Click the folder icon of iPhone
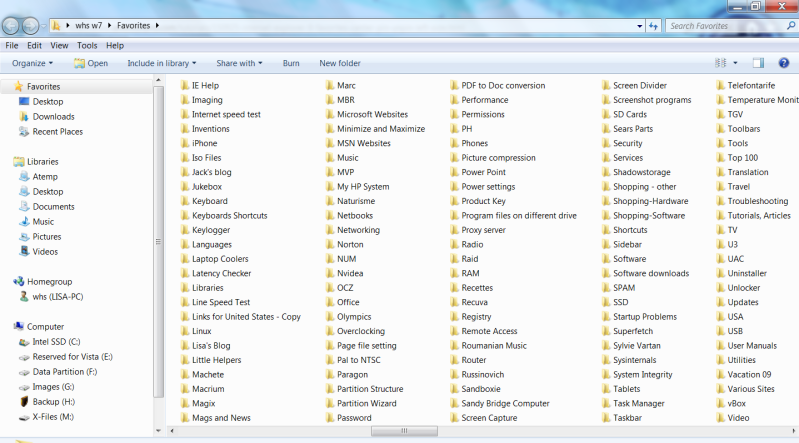799x443 pixels. [185, 143]
